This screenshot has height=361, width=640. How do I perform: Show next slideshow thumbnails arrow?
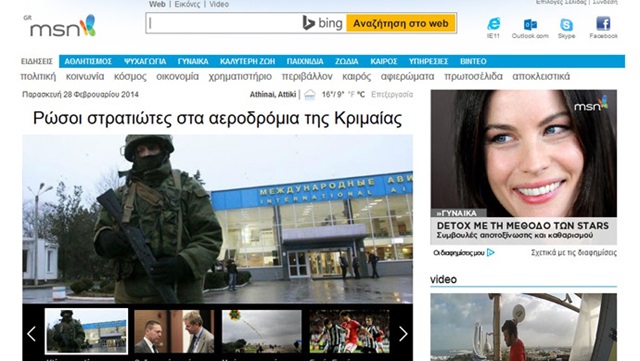(403, 334)
